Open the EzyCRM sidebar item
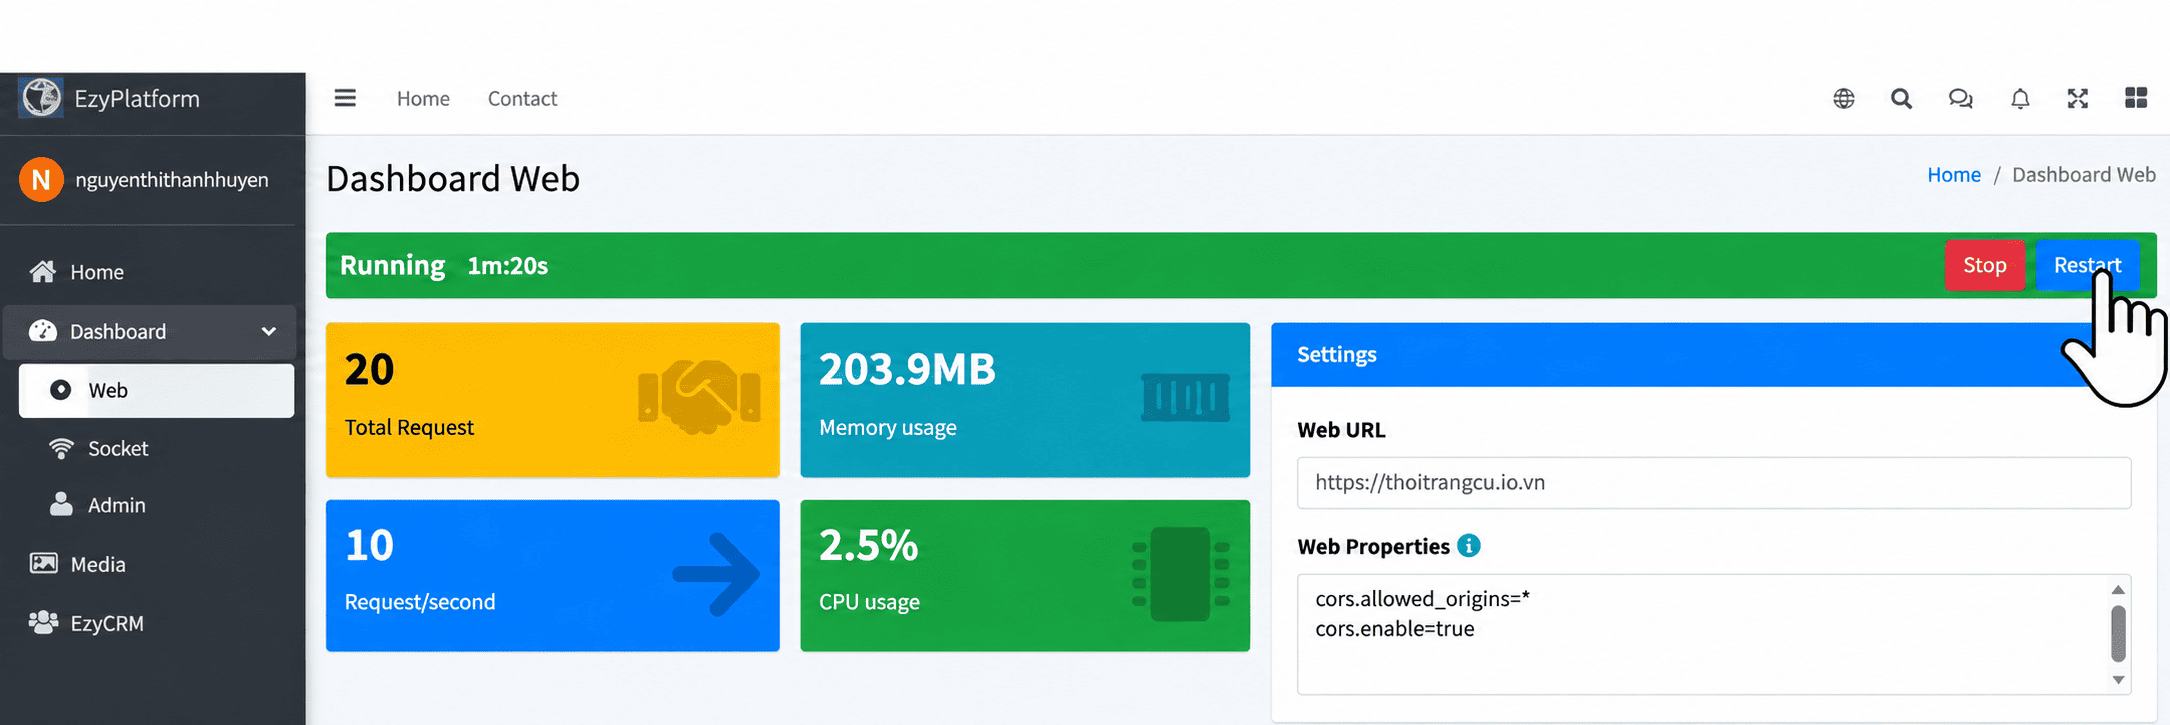Screen dimensions: 2170x725 150,623
